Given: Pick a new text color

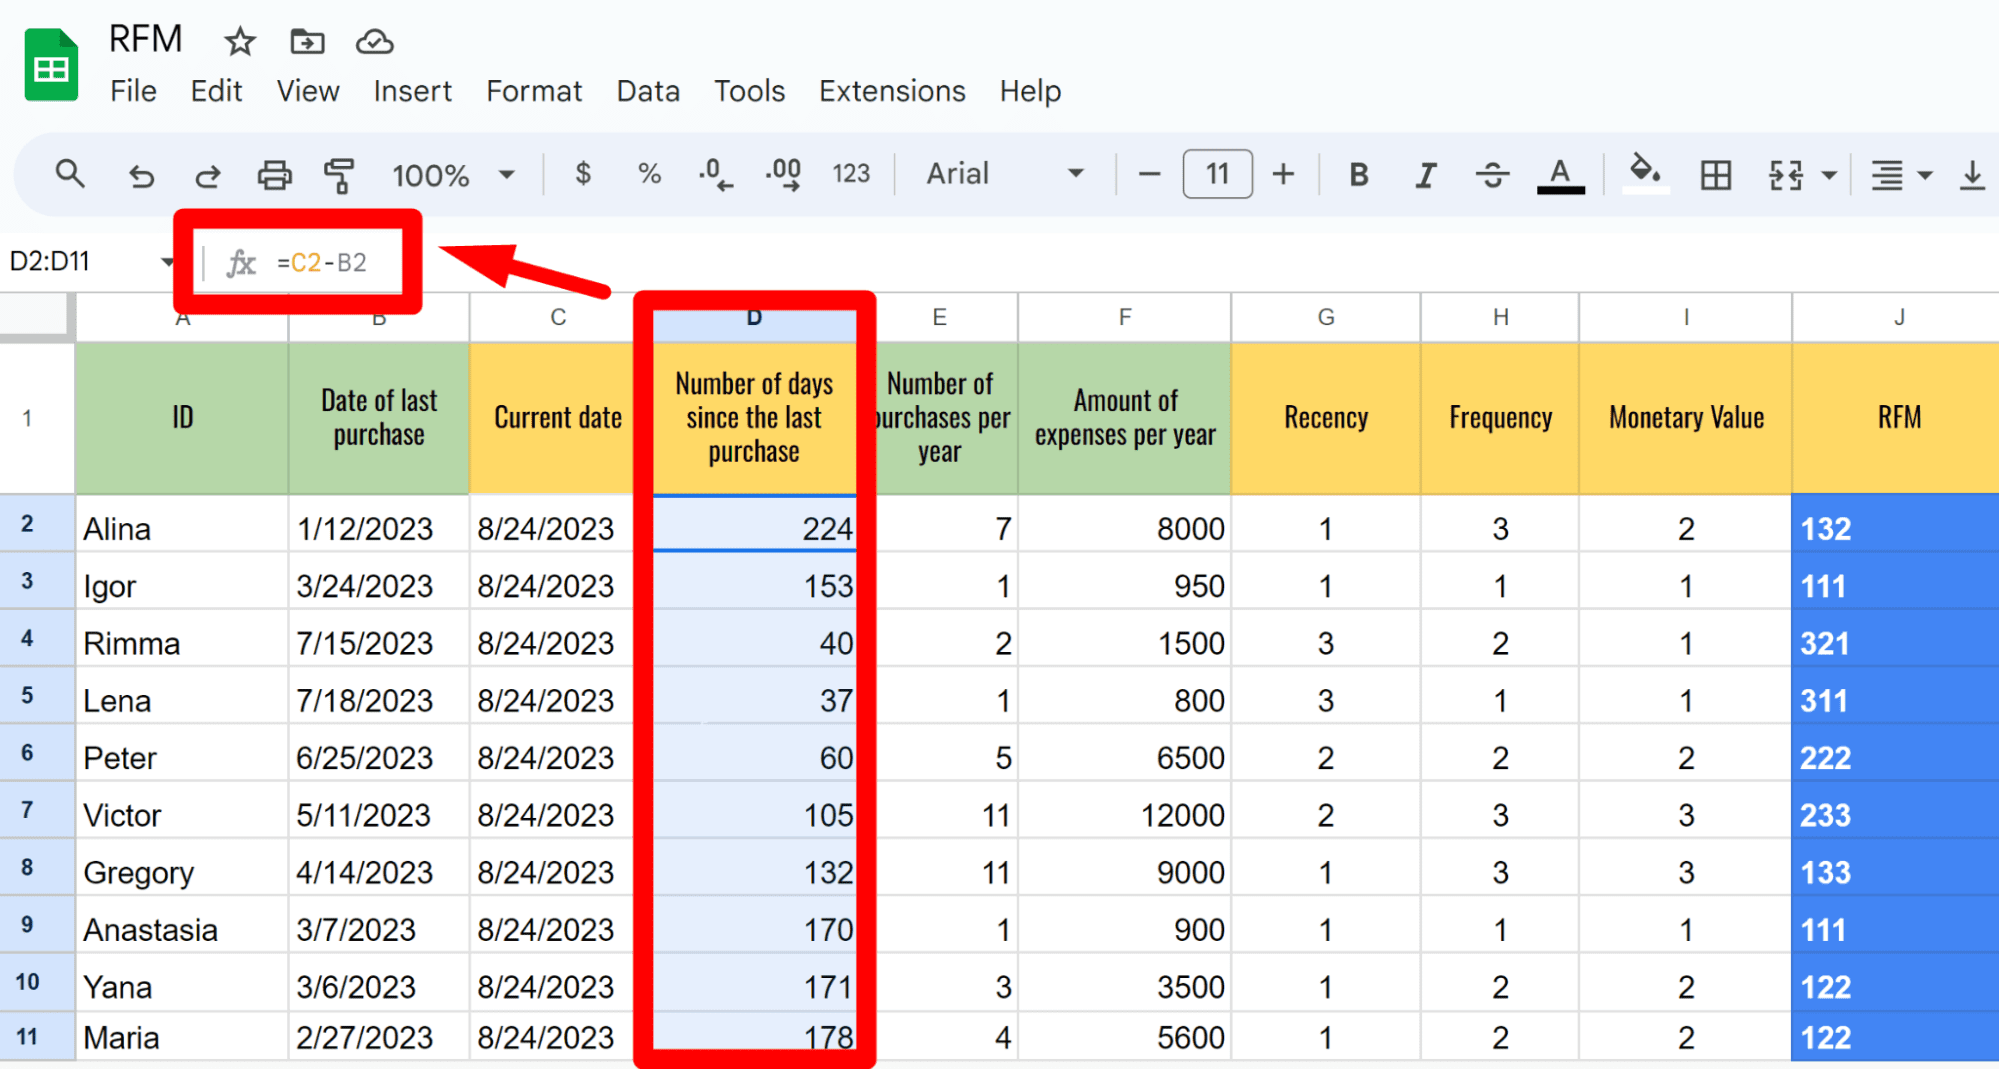Looking at the screenshot, I should click(1560, 173).
